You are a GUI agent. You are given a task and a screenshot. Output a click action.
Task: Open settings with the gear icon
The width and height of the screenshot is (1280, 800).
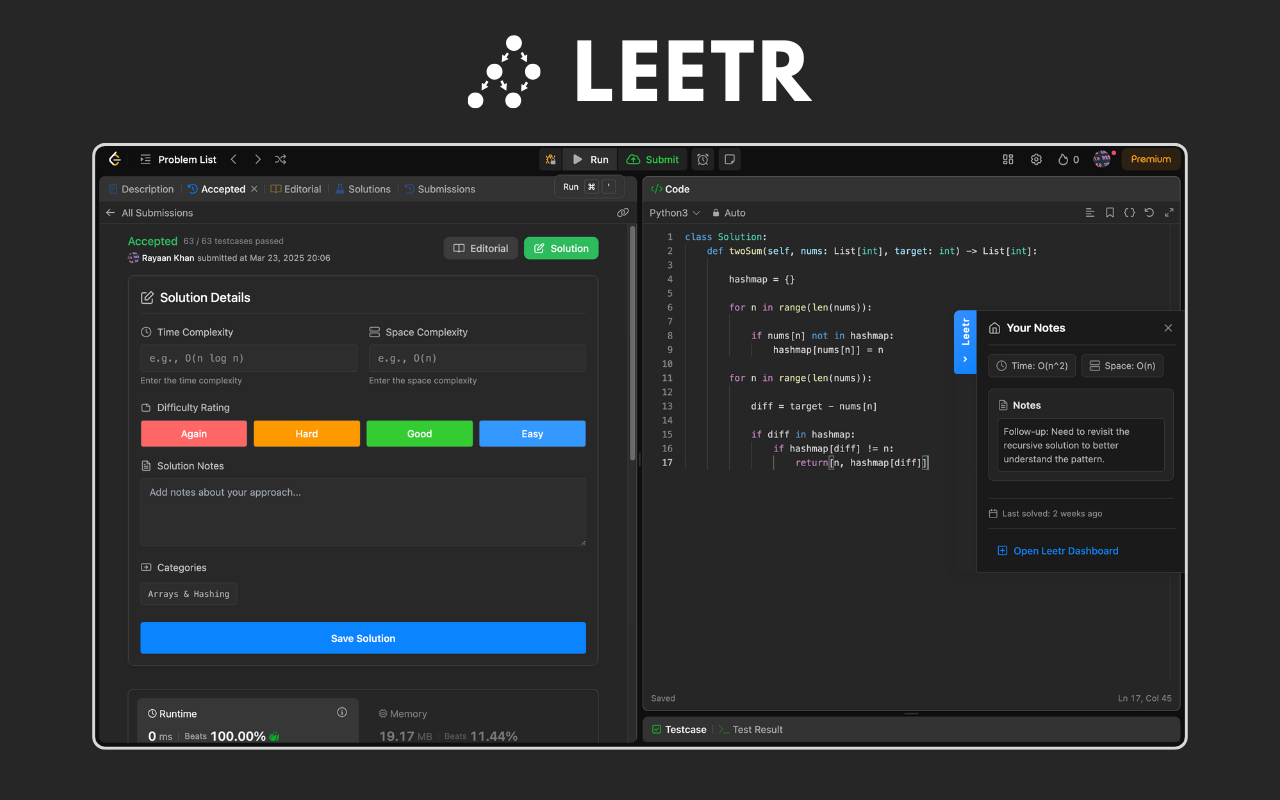click(1036, 159)
